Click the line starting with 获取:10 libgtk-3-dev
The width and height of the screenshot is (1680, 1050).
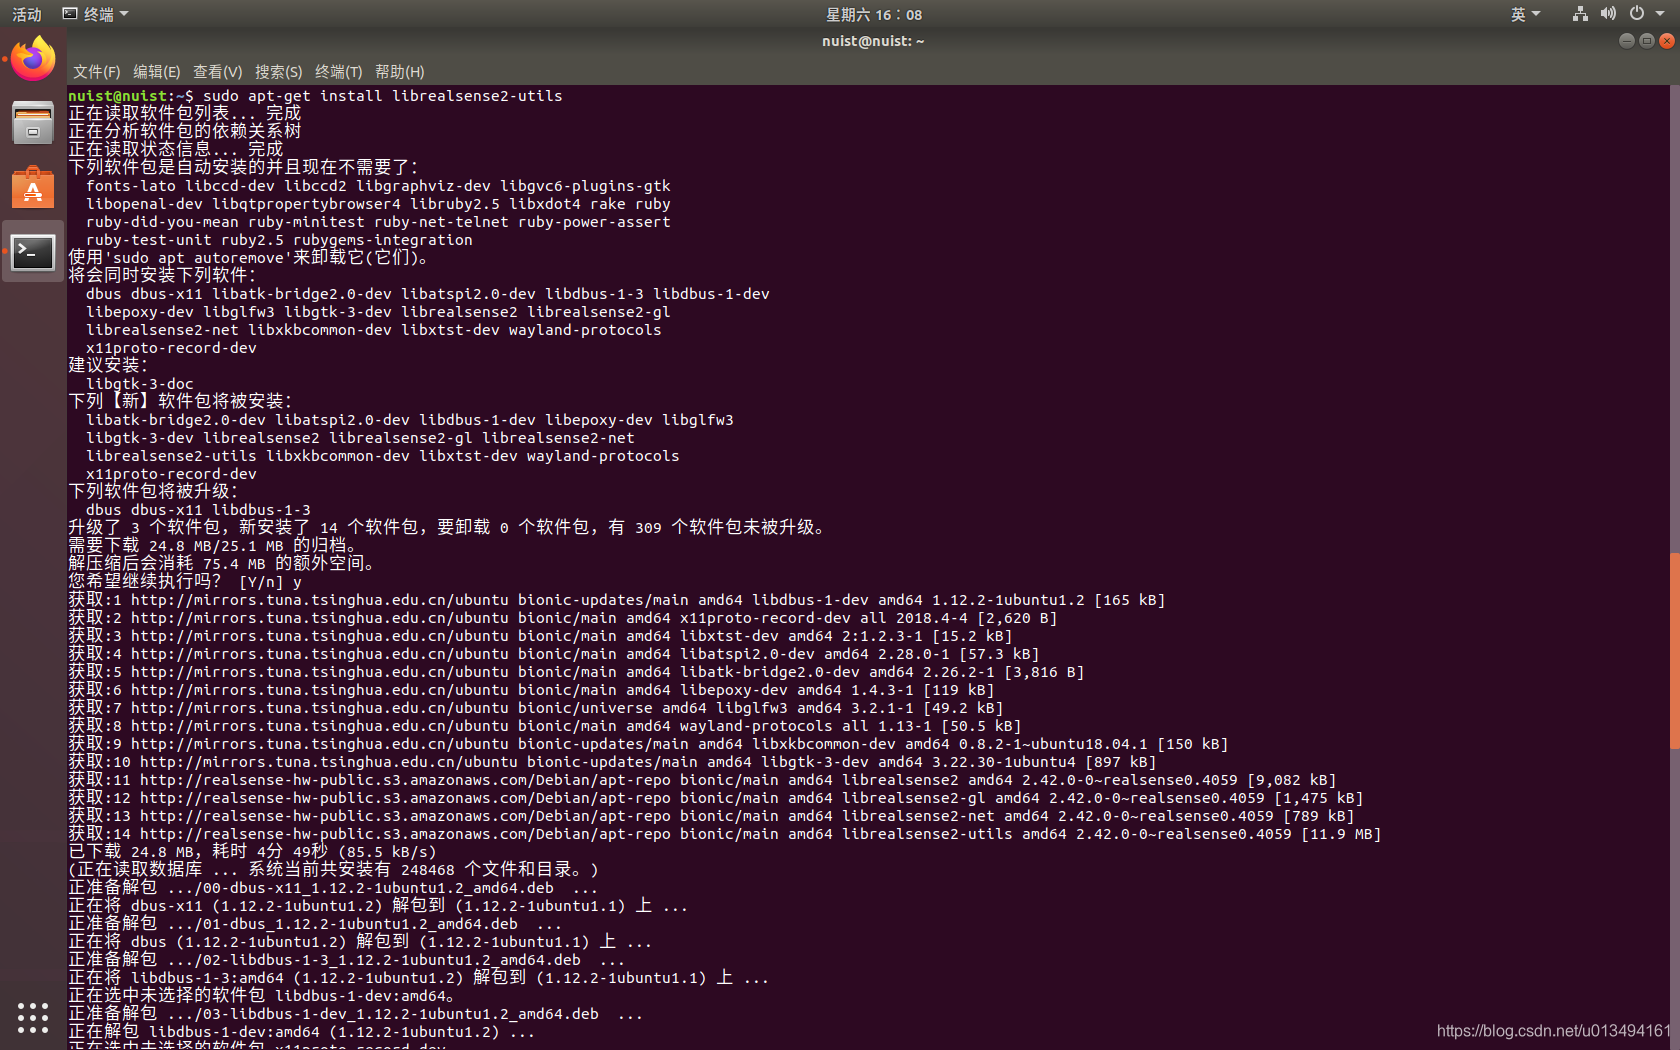(612, 762)
